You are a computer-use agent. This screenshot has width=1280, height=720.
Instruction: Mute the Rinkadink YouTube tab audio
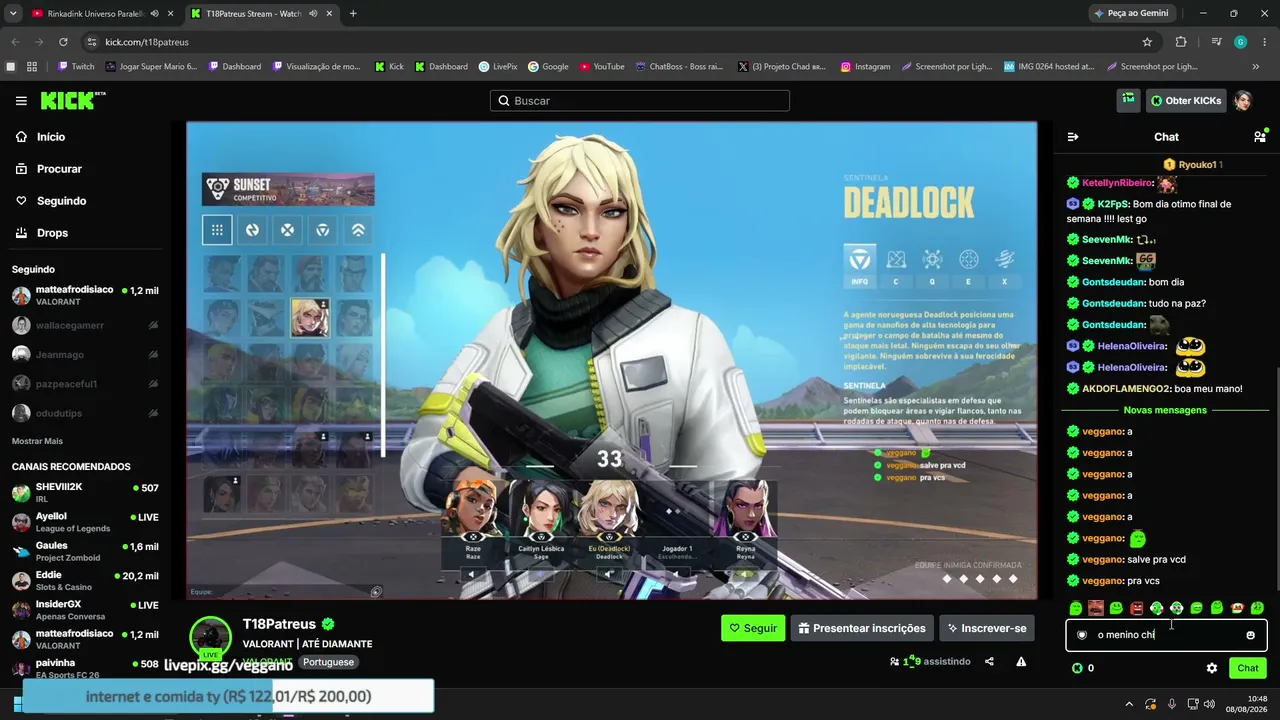pos(154,14)
